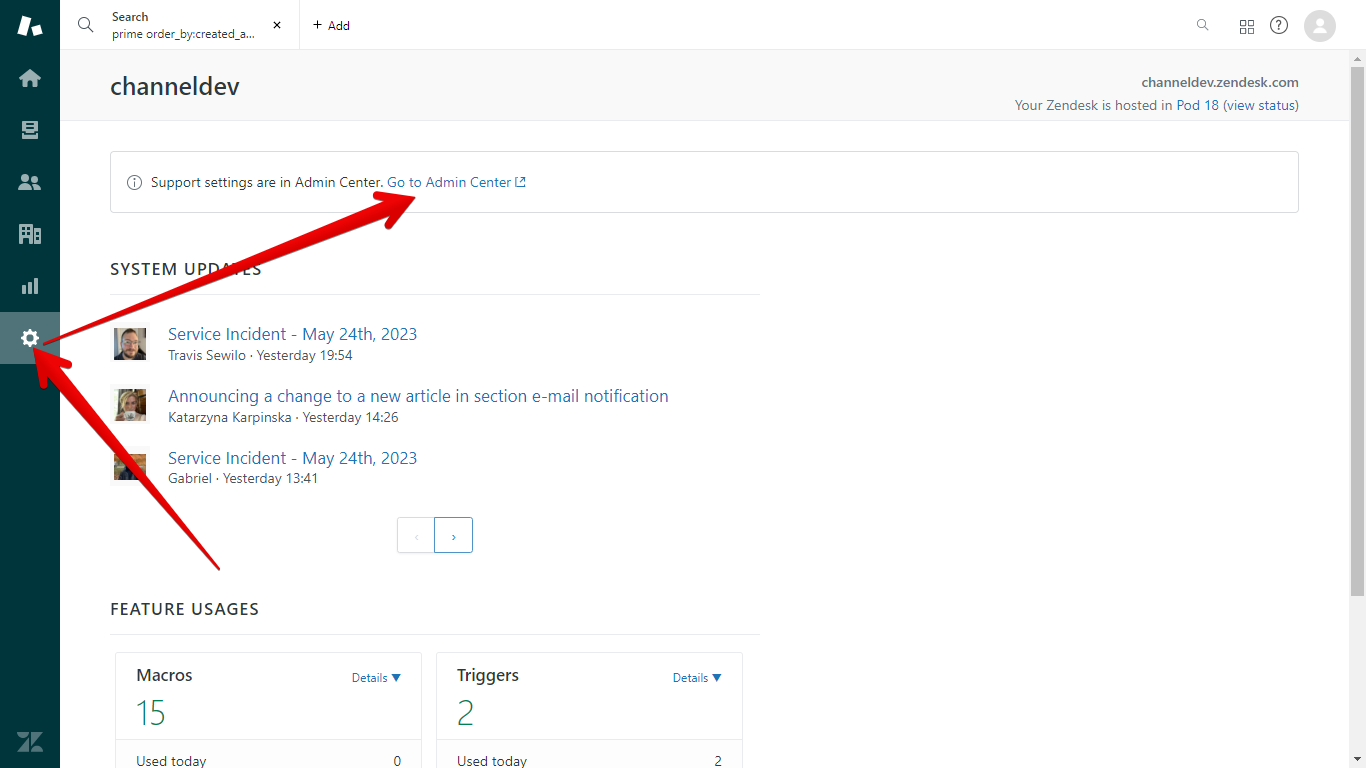Click the Zendesk Z logo at the sidebar bottom
Viewport: 1366px width, 768px height.
30,742
